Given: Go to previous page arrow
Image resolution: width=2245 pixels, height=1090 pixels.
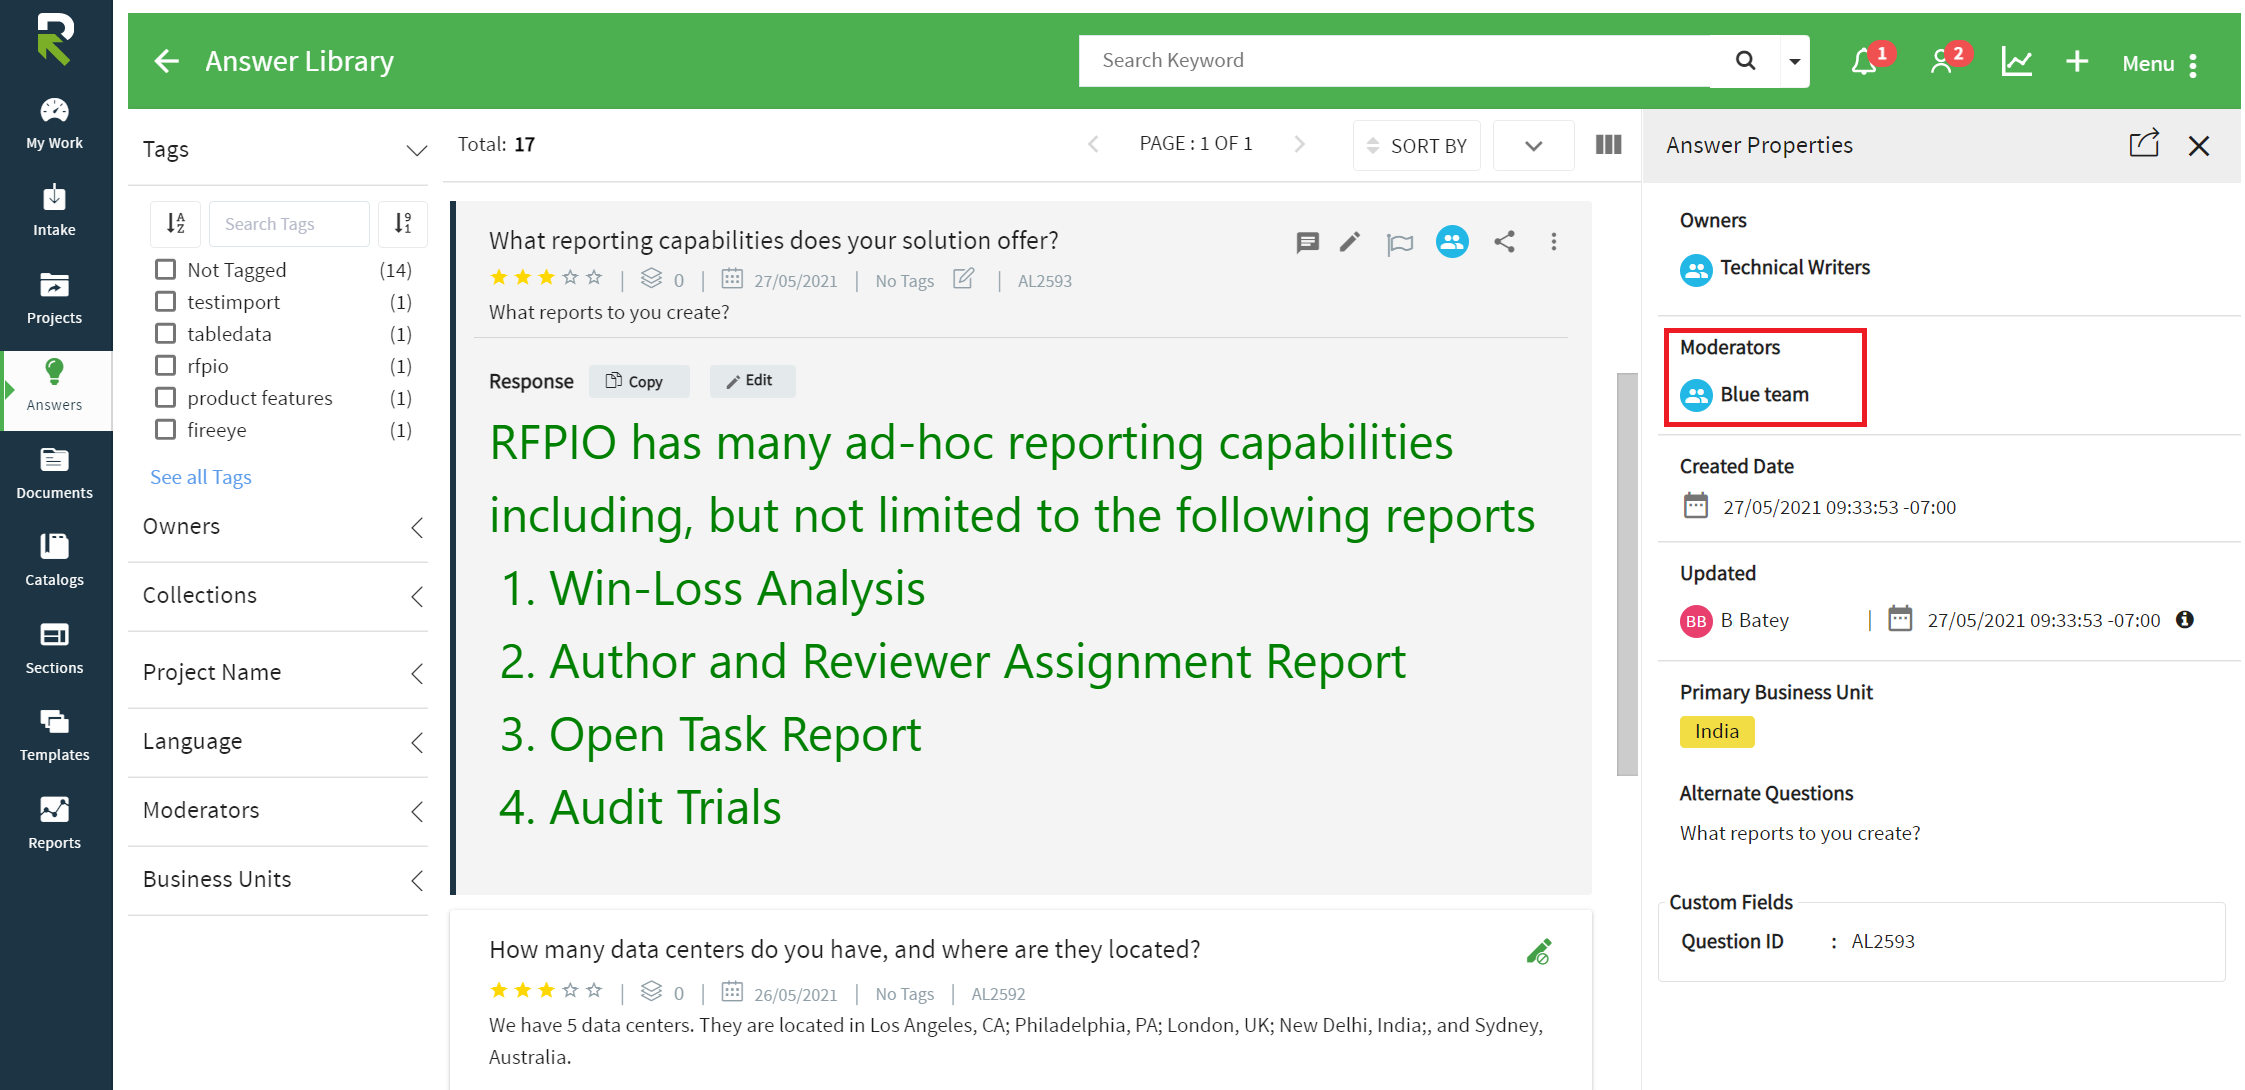Looking at the screenshot, I should click(x=1093, y=144).
